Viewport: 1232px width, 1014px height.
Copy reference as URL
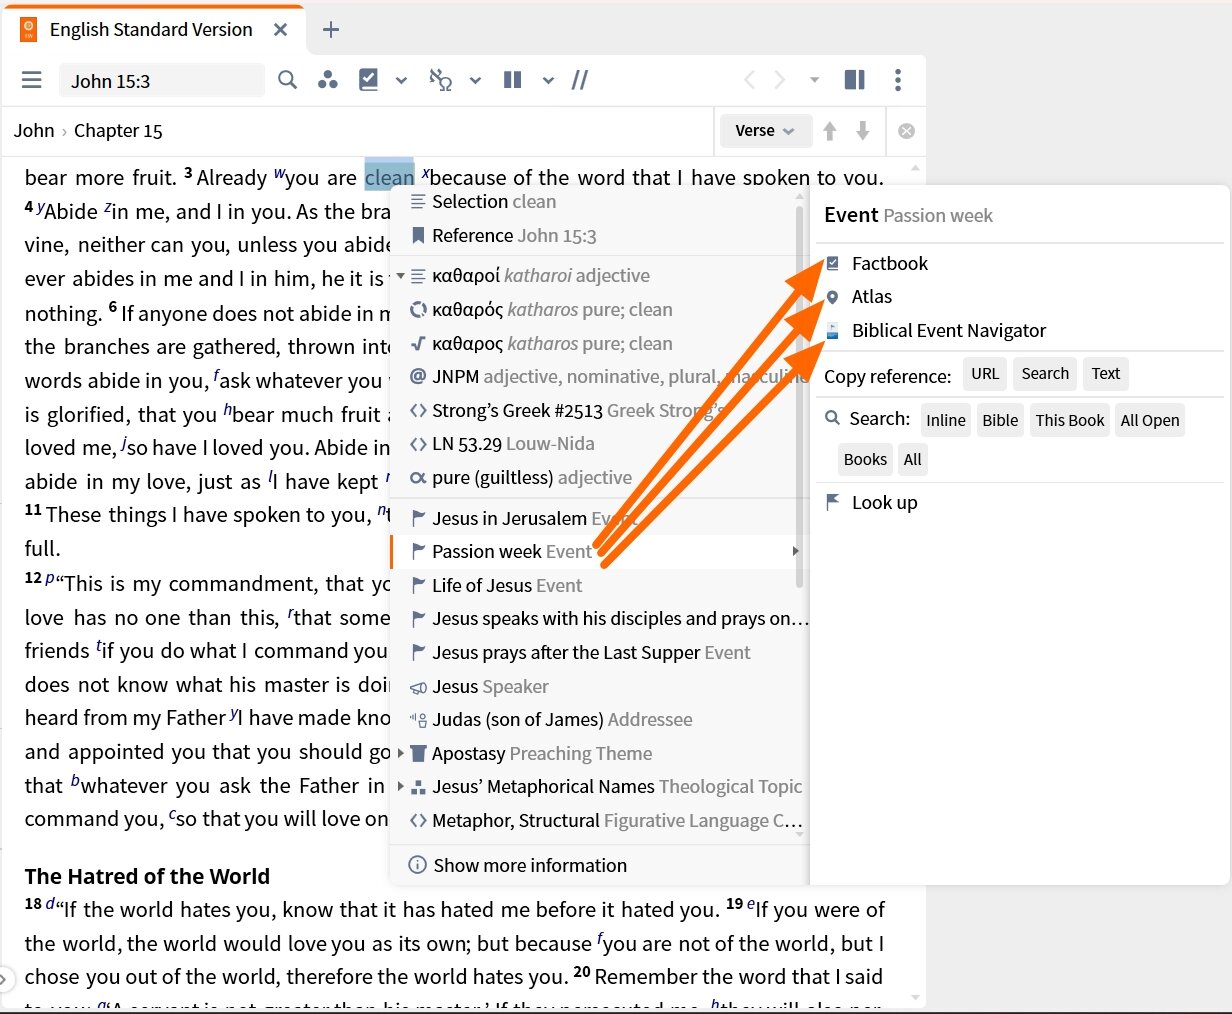pos(985,374)
